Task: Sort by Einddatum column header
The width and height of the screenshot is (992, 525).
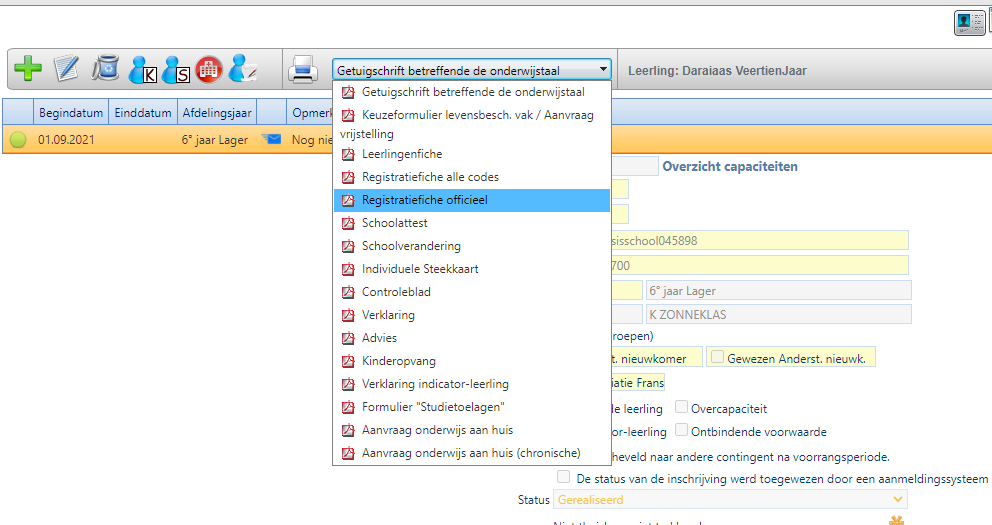Action: [143, 113]
